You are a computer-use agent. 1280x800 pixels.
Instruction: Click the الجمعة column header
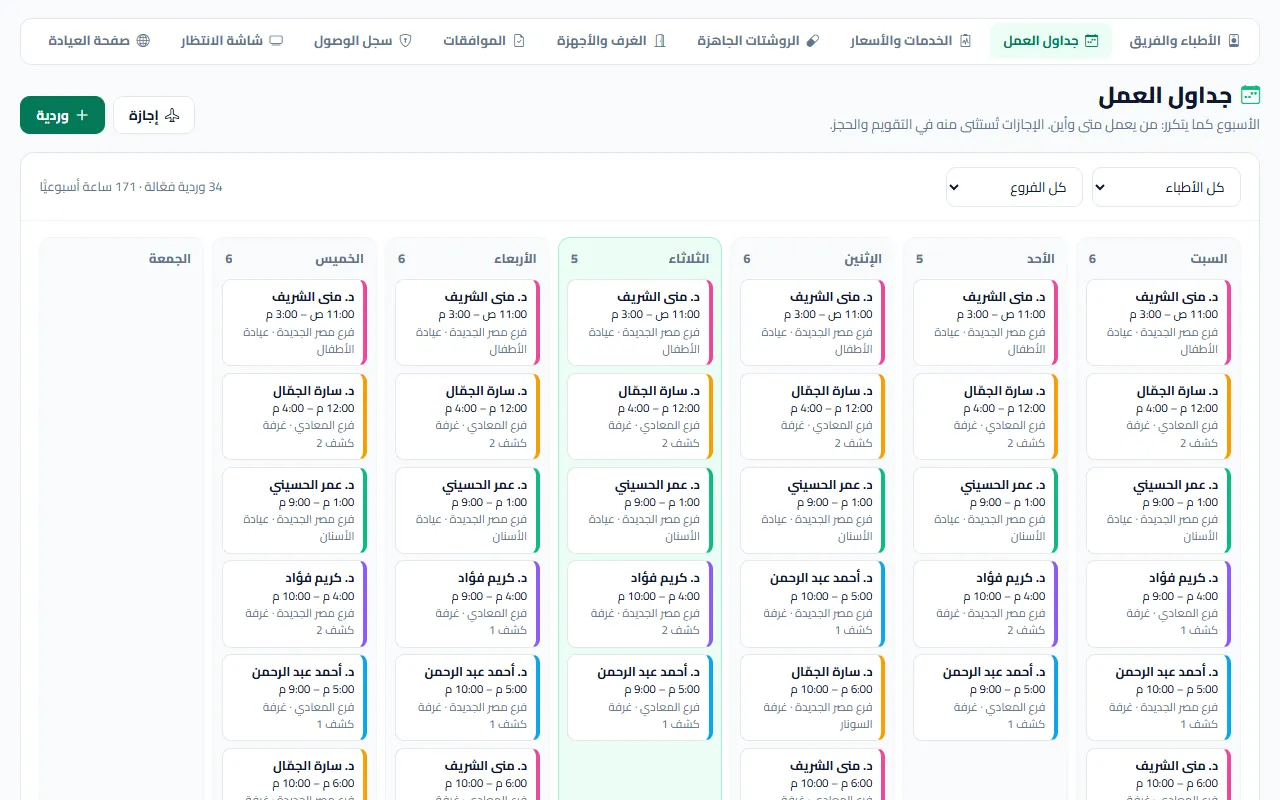click(x=170, y=258)
